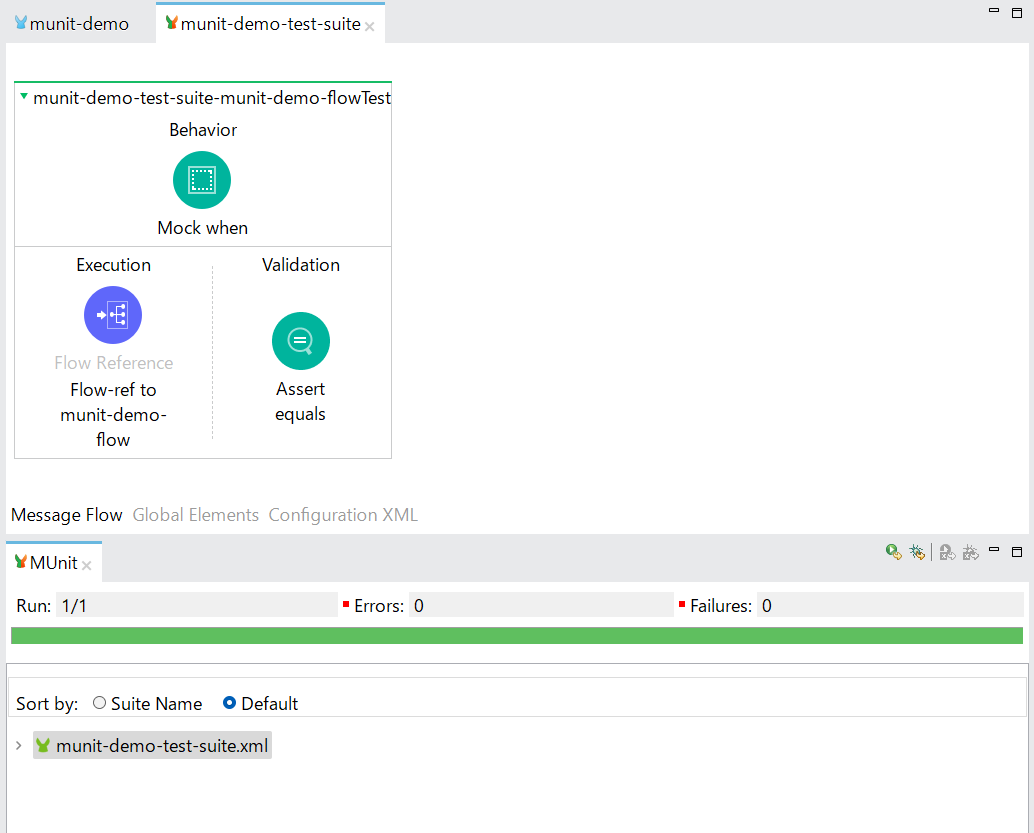Click the 'Mock when' label text
1034x833 pixels.
(x=202, y=228)
